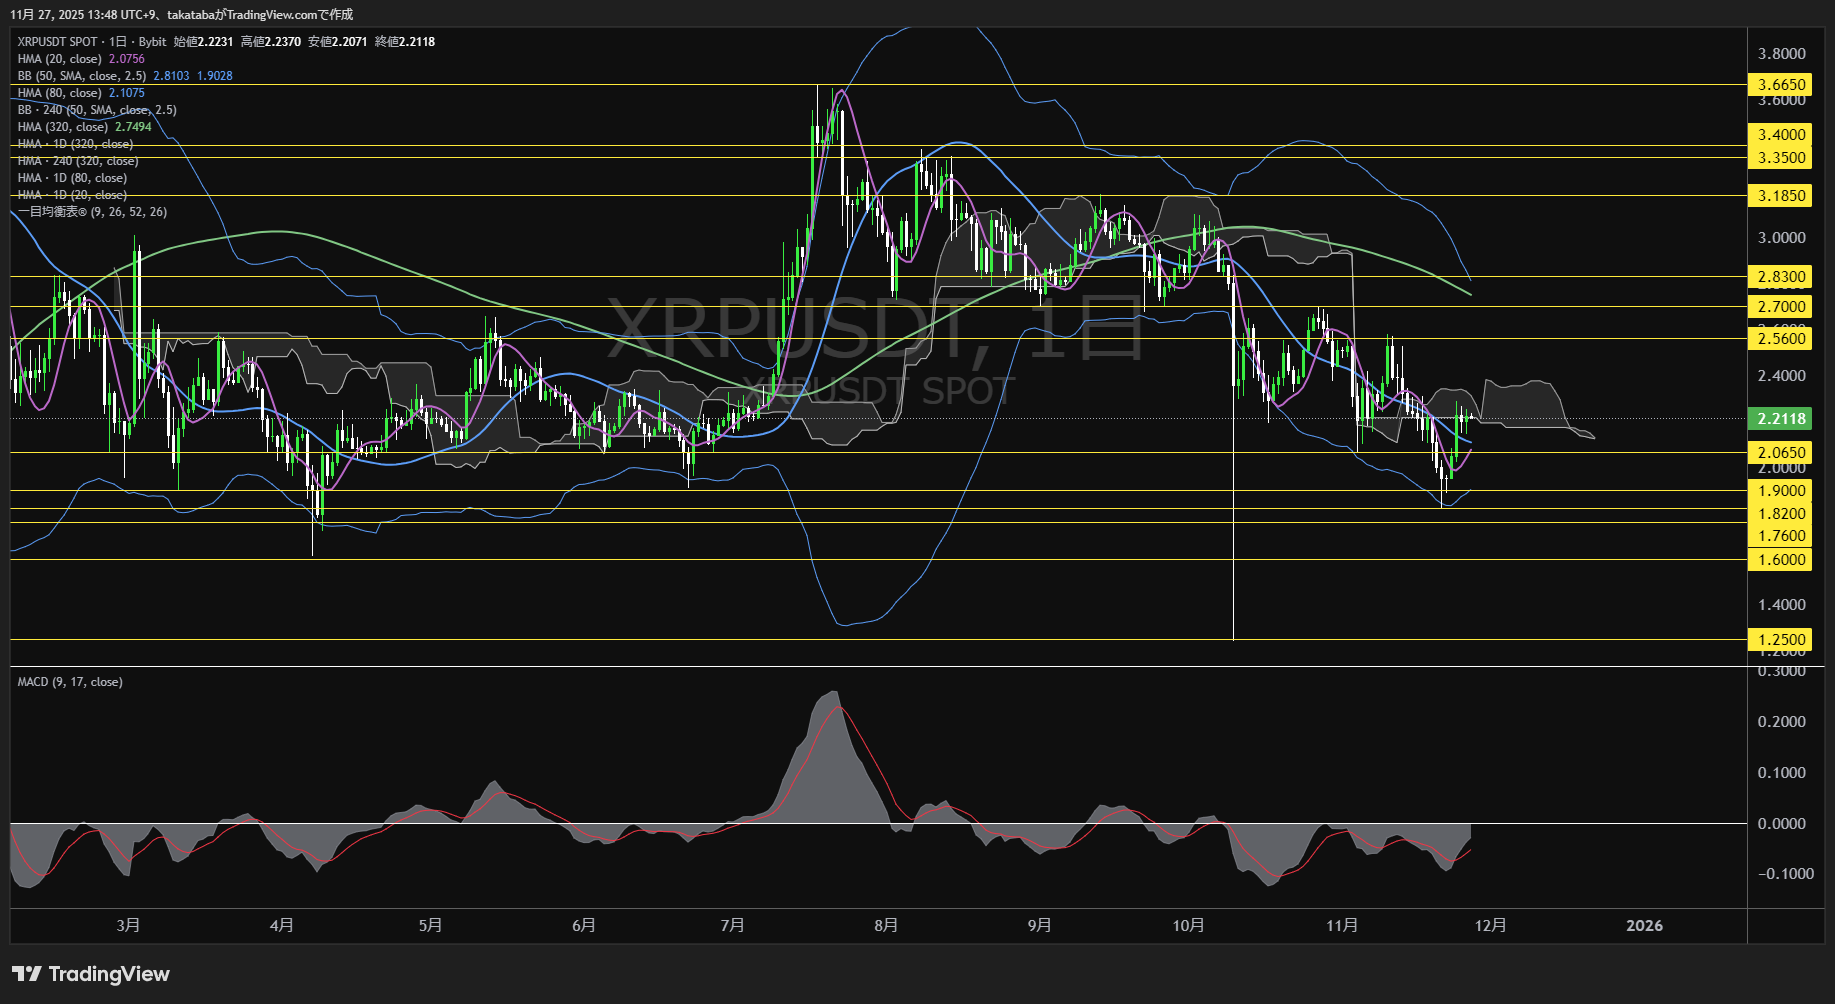Select the 2026 label on the time axis
1835x1004 pixels.
point(1645,925)
